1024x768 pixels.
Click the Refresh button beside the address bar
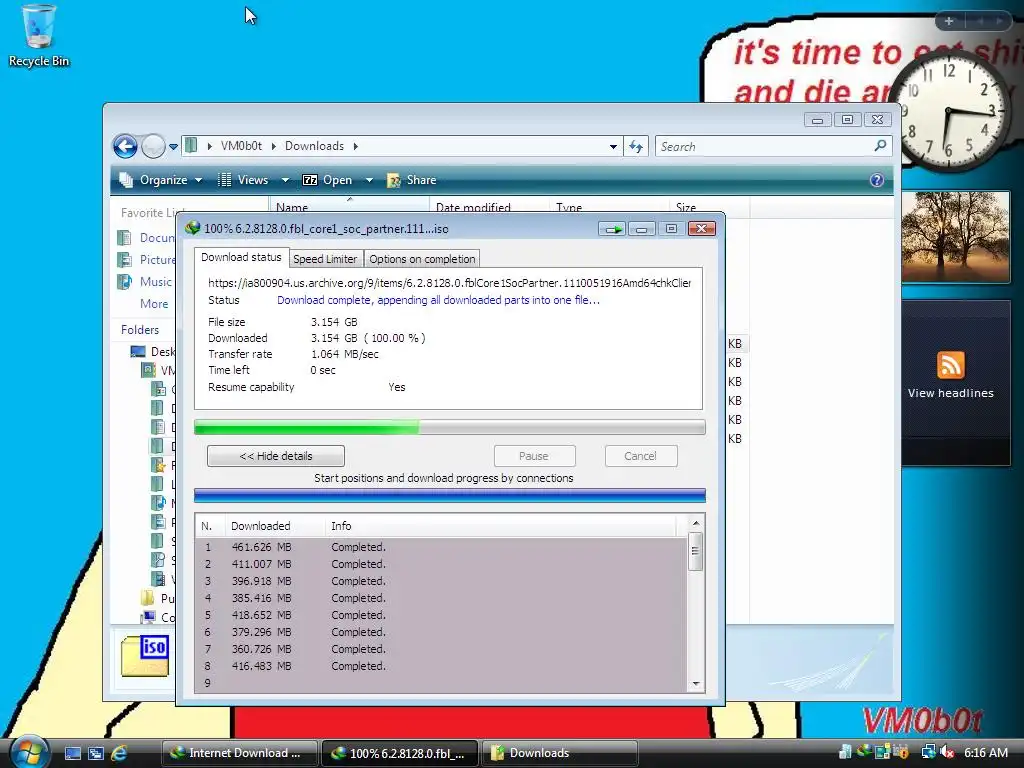tap(636, 147)
